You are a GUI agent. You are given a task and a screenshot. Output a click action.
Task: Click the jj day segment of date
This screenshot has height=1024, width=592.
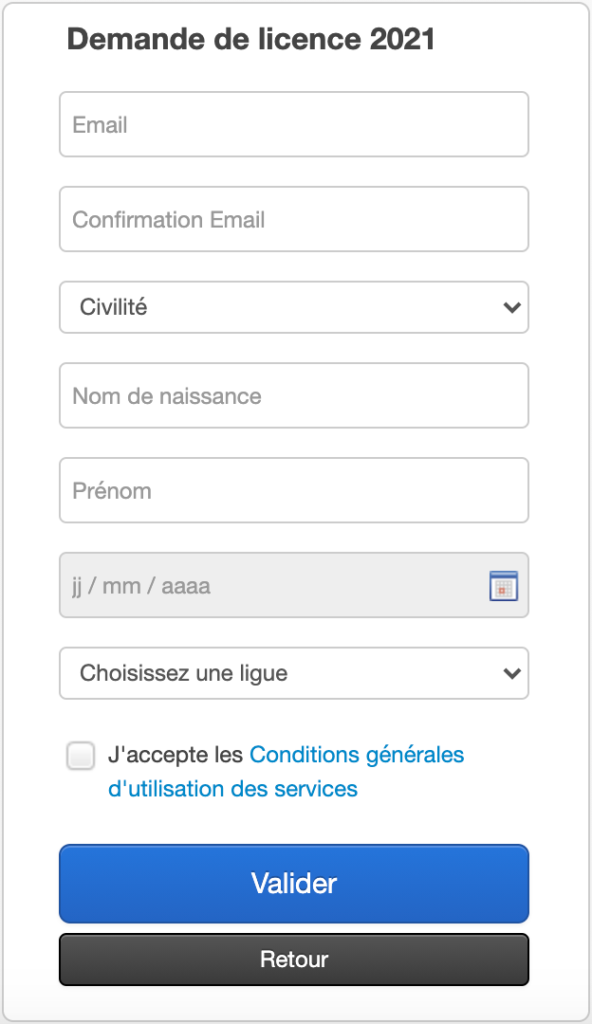tap(77, 586)
